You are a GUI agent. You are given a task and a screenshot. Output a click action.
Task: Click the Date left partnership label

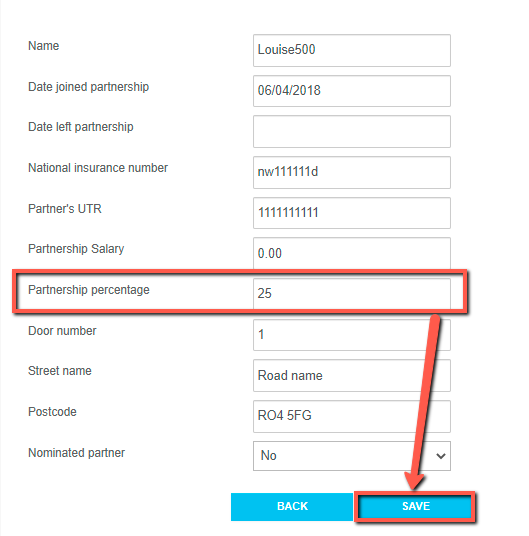[81, 127]
